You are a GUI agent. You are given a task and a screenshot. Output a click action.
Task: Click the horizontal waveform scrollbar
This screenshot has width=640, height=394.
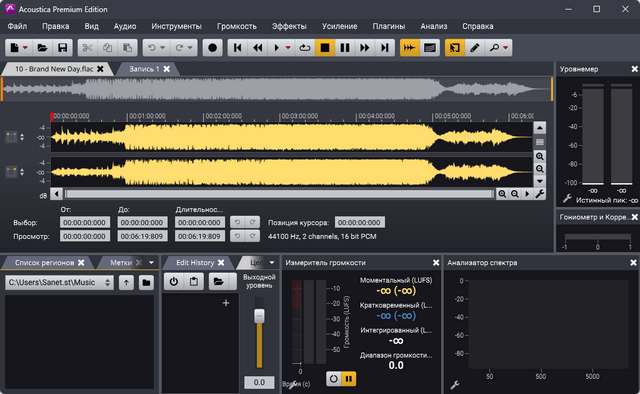coord(279,194)
